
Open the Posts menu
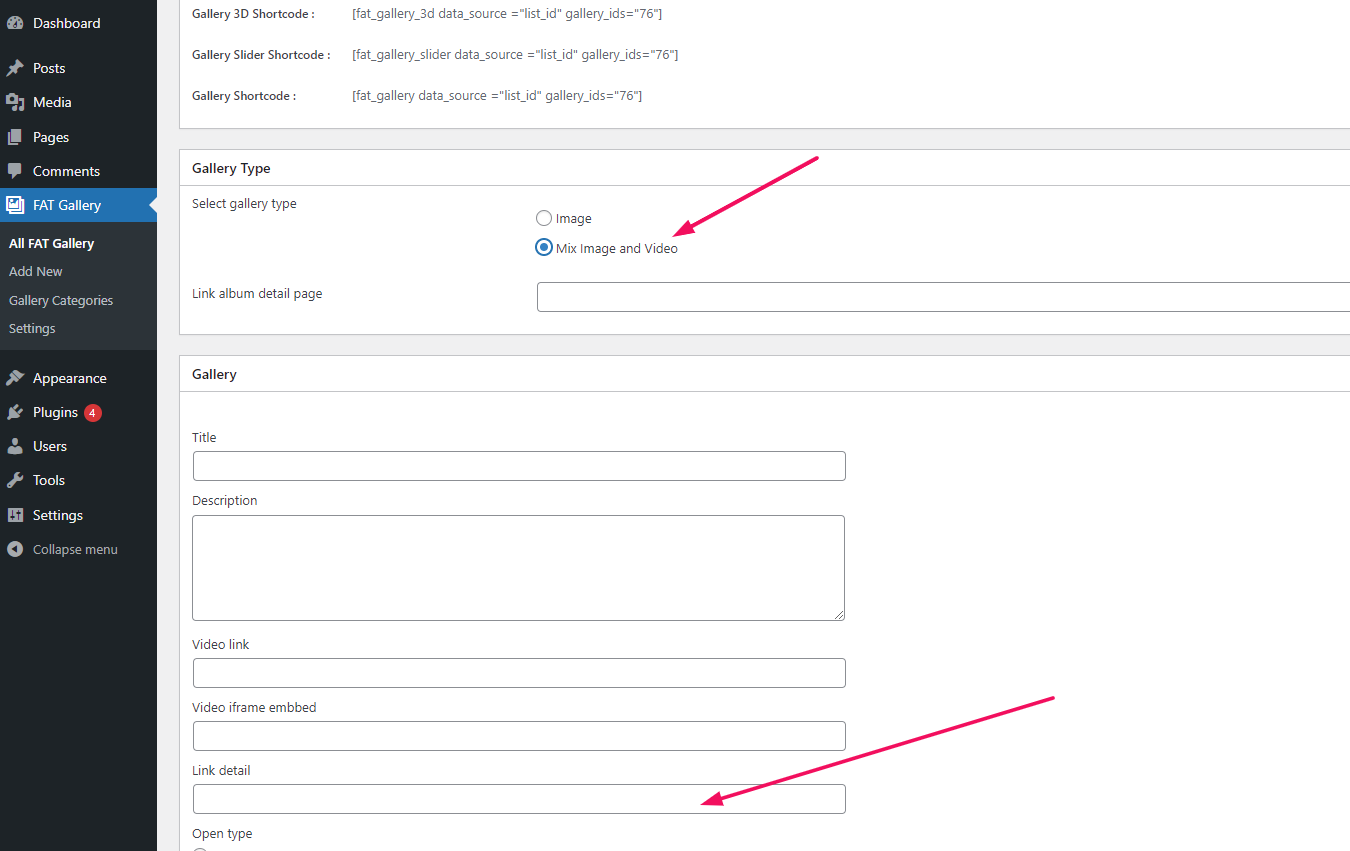(78, 68)
